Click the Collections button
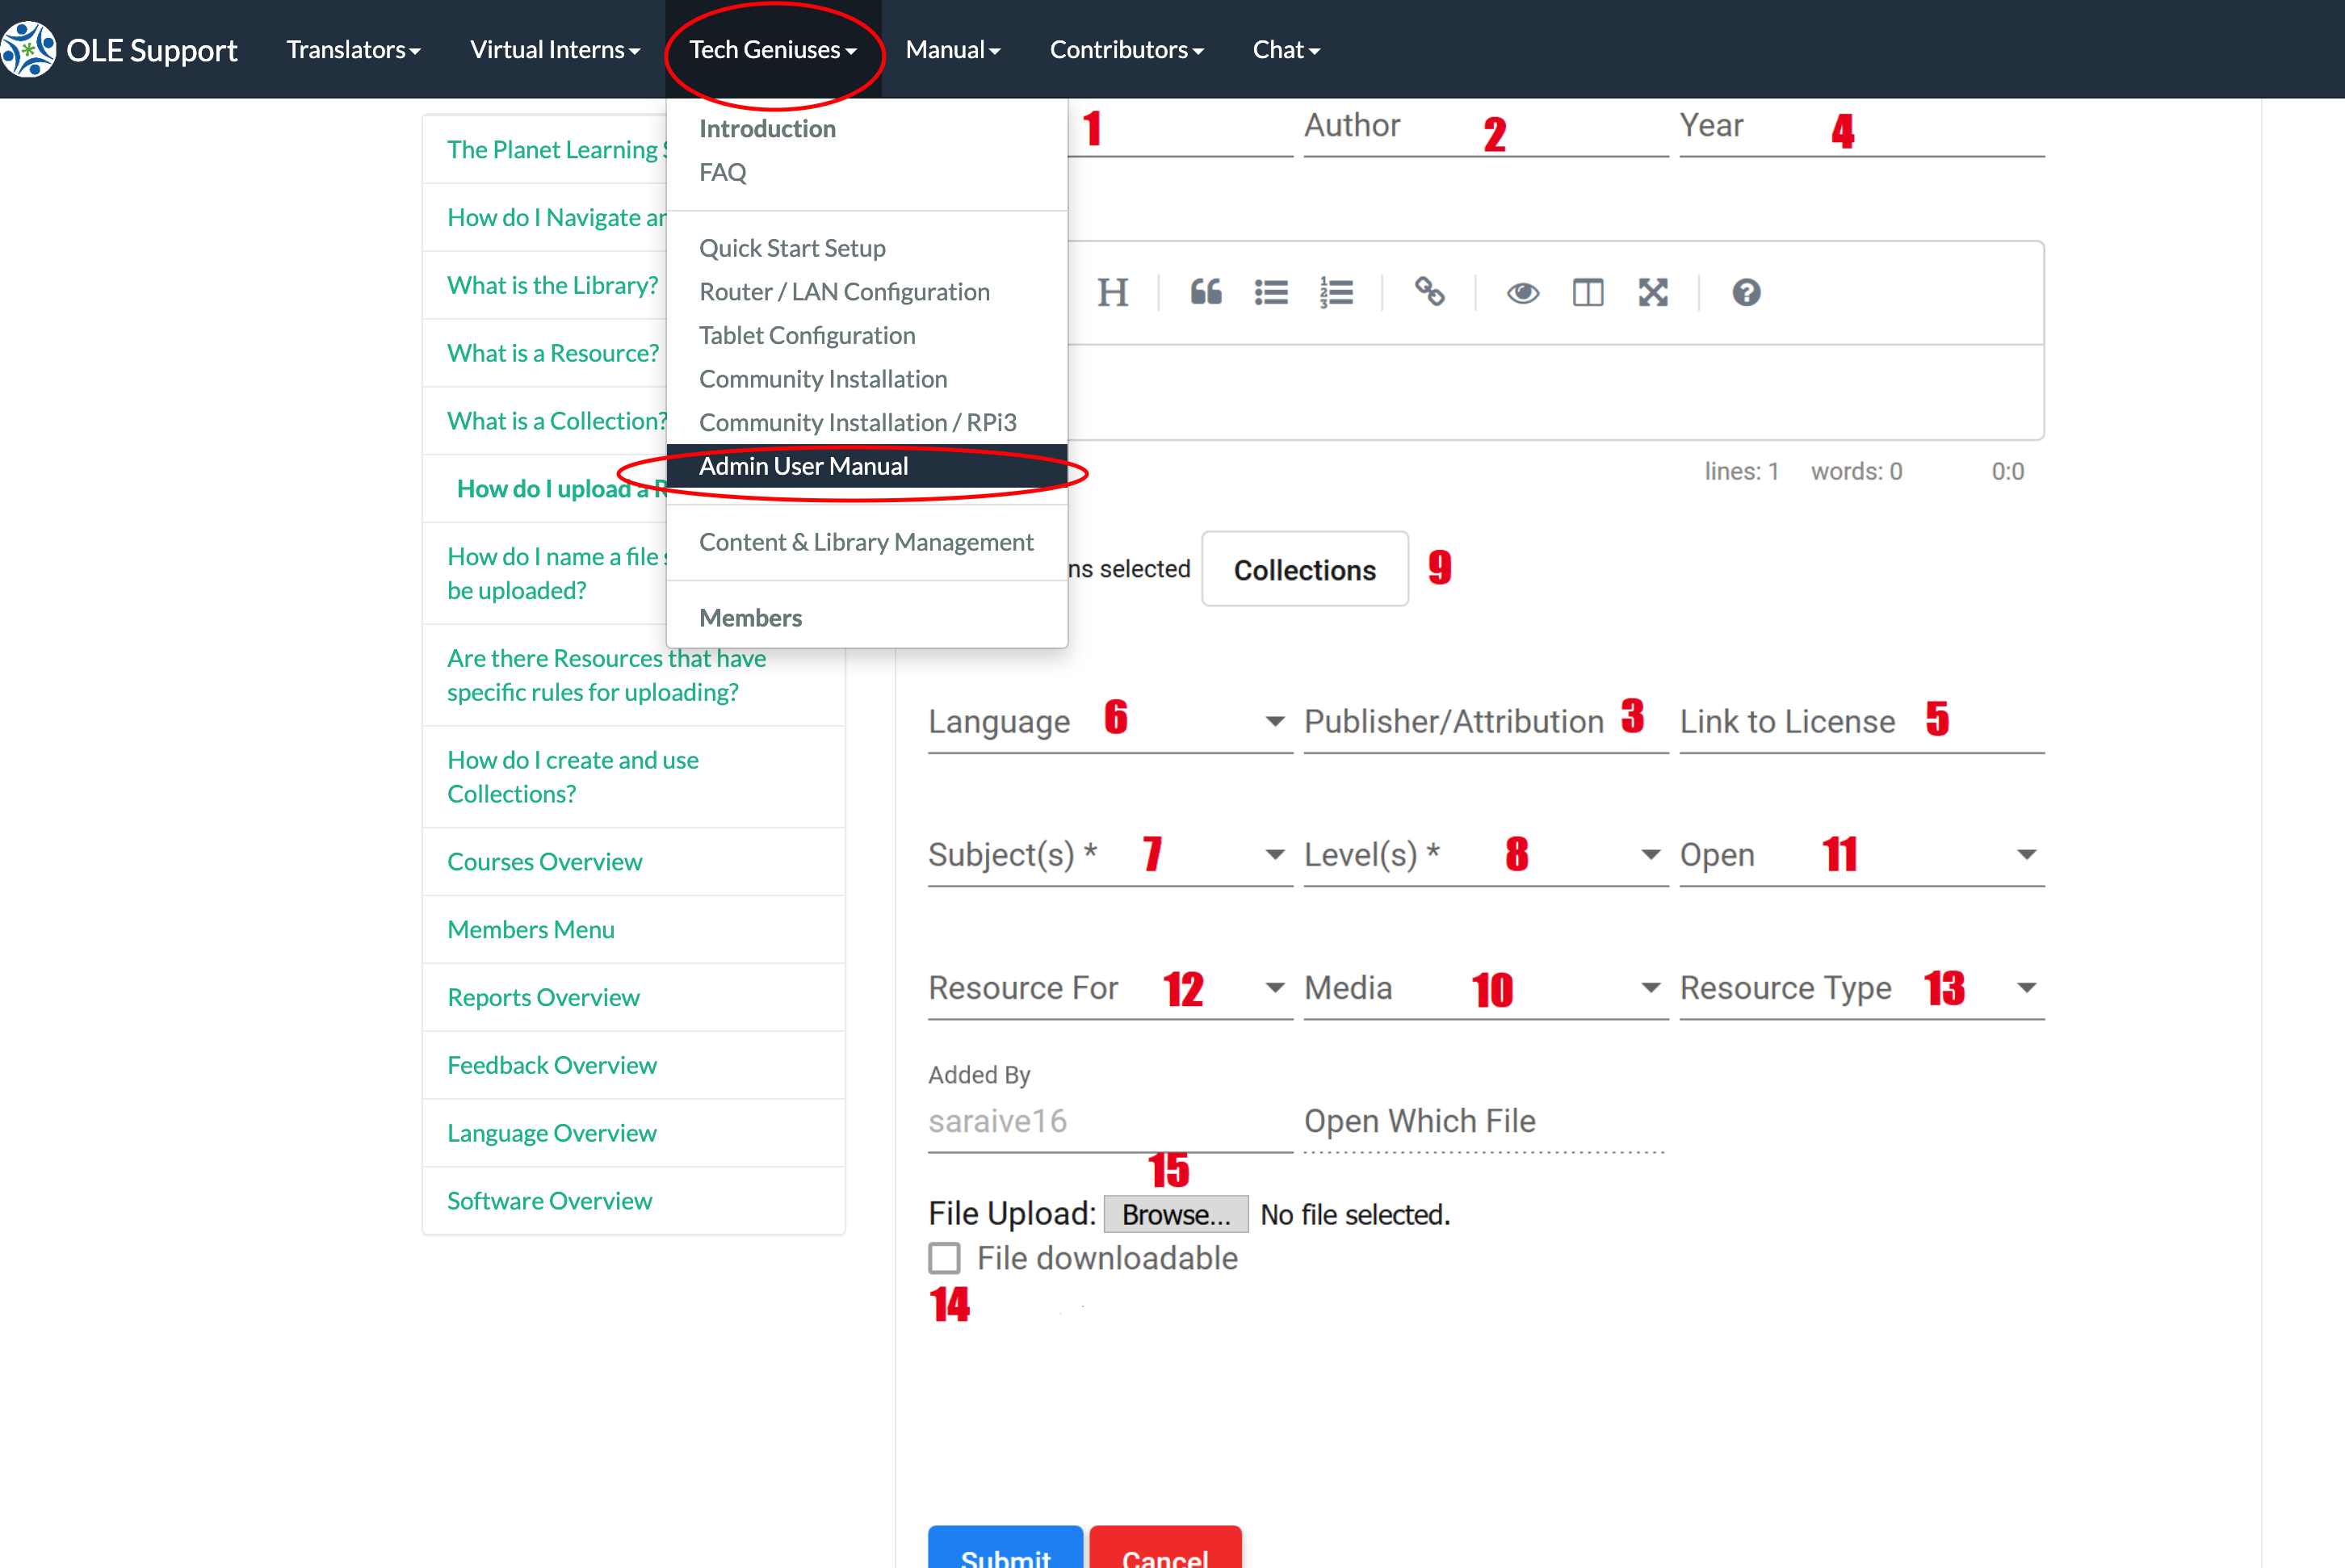 pos(1304,569)
